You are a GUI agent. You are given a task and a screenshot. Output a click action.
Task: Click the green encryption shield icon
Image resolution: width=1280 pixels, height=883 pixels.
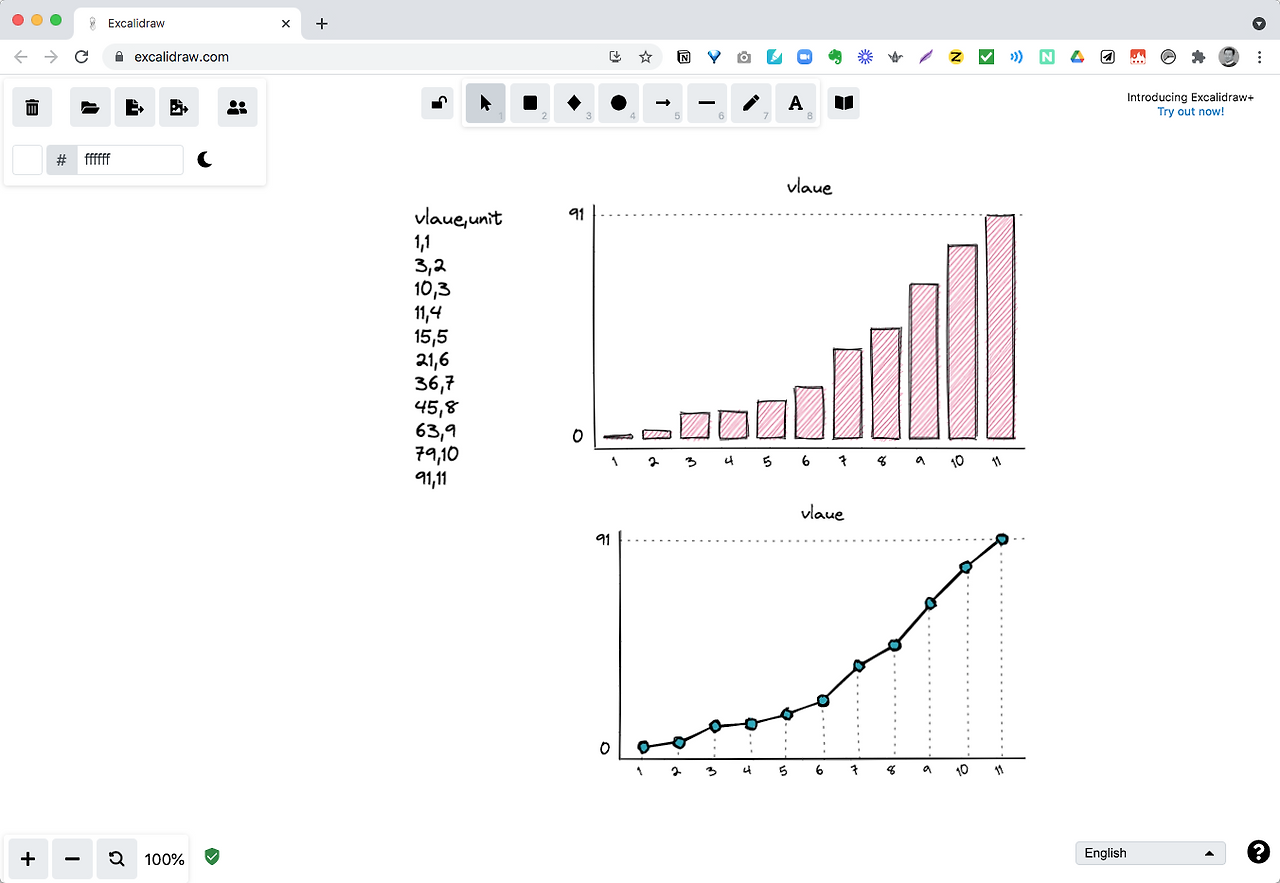(x=212, y=856)
